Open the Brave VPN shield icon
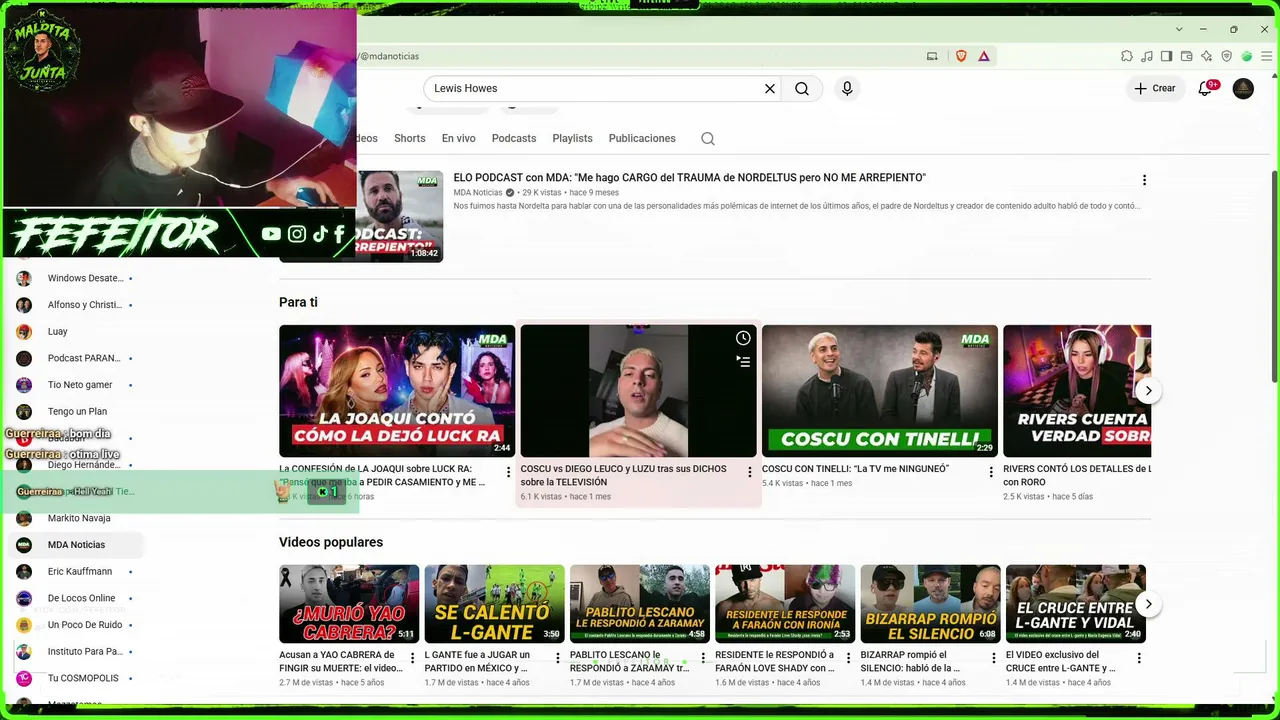This screenshot has height=720, width=1280. pos(1227,56)
